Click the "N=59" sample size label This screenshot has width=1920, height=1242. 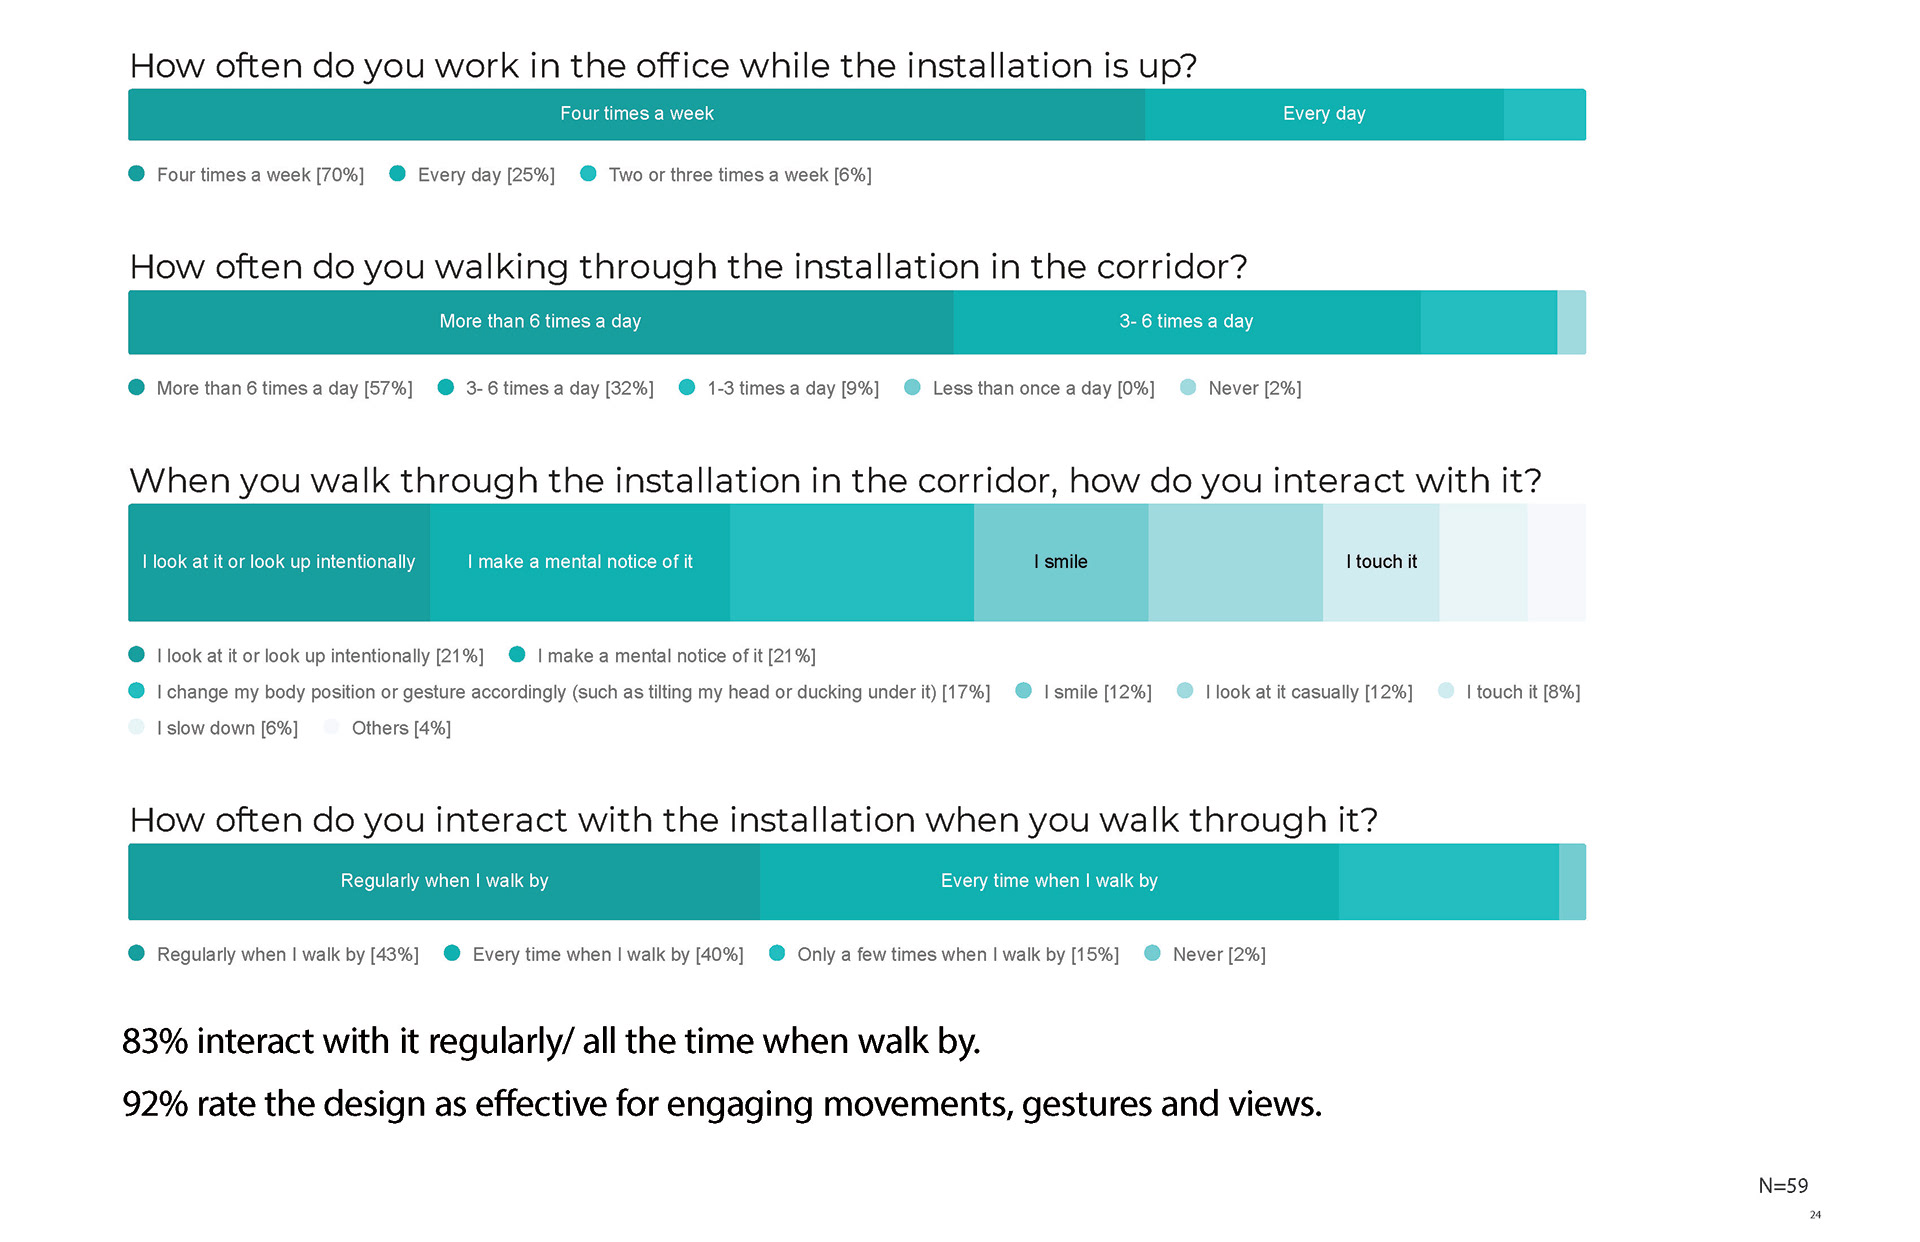[x=1783, y=1186]
